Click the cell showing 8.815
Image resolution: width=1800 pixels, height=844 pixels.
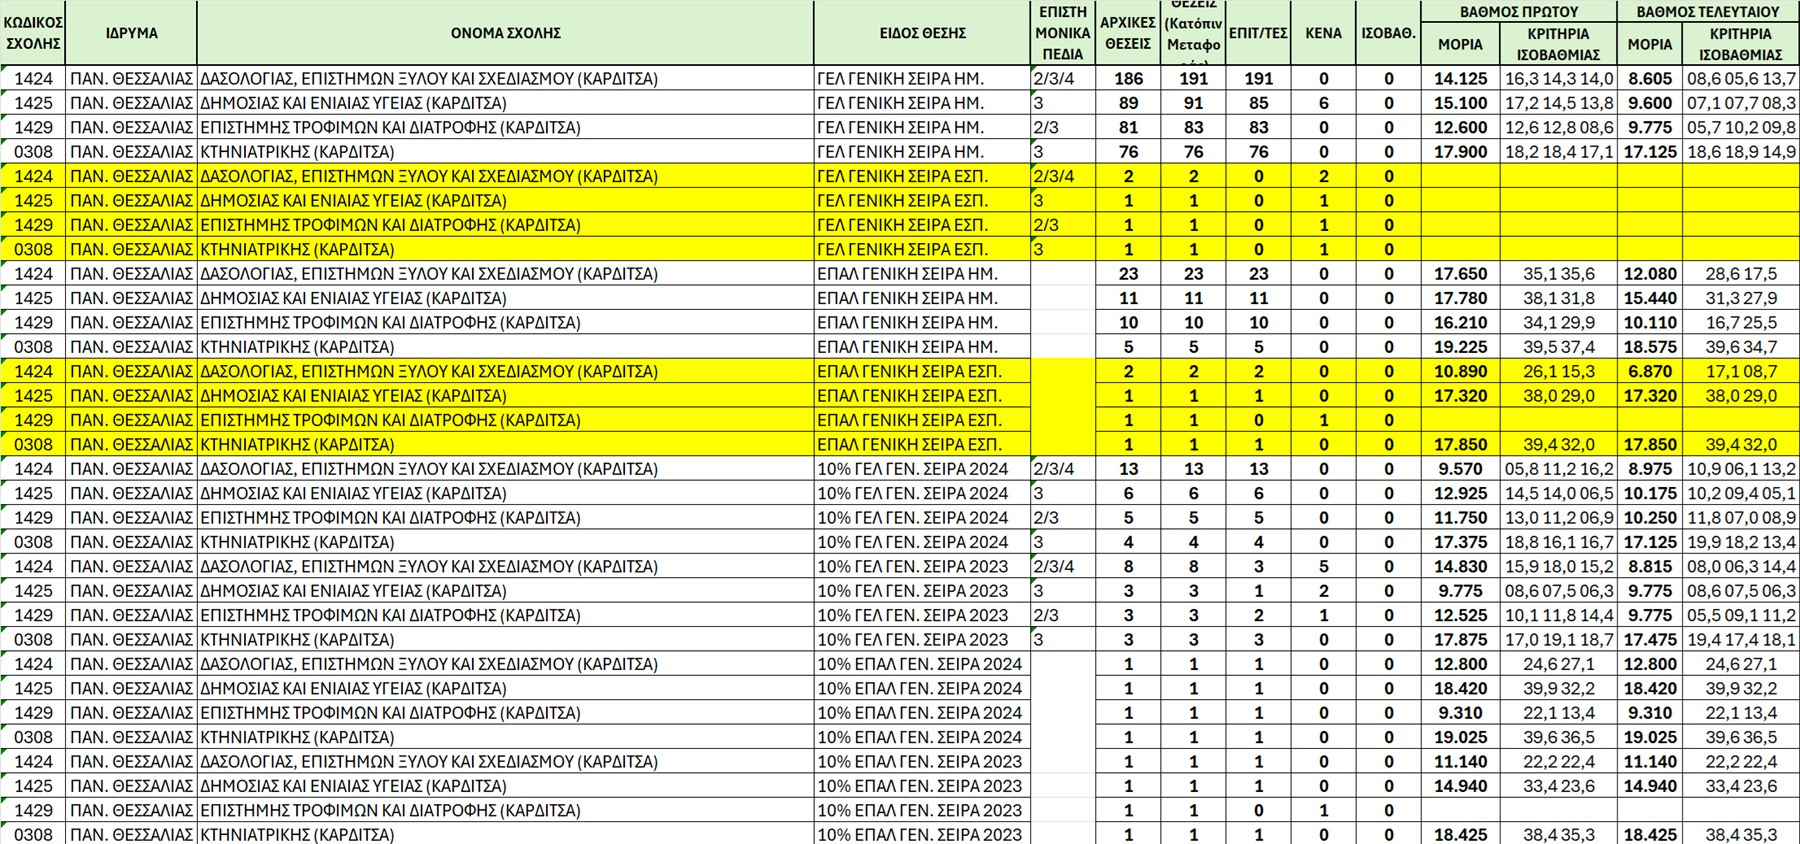coord(1650,566)
